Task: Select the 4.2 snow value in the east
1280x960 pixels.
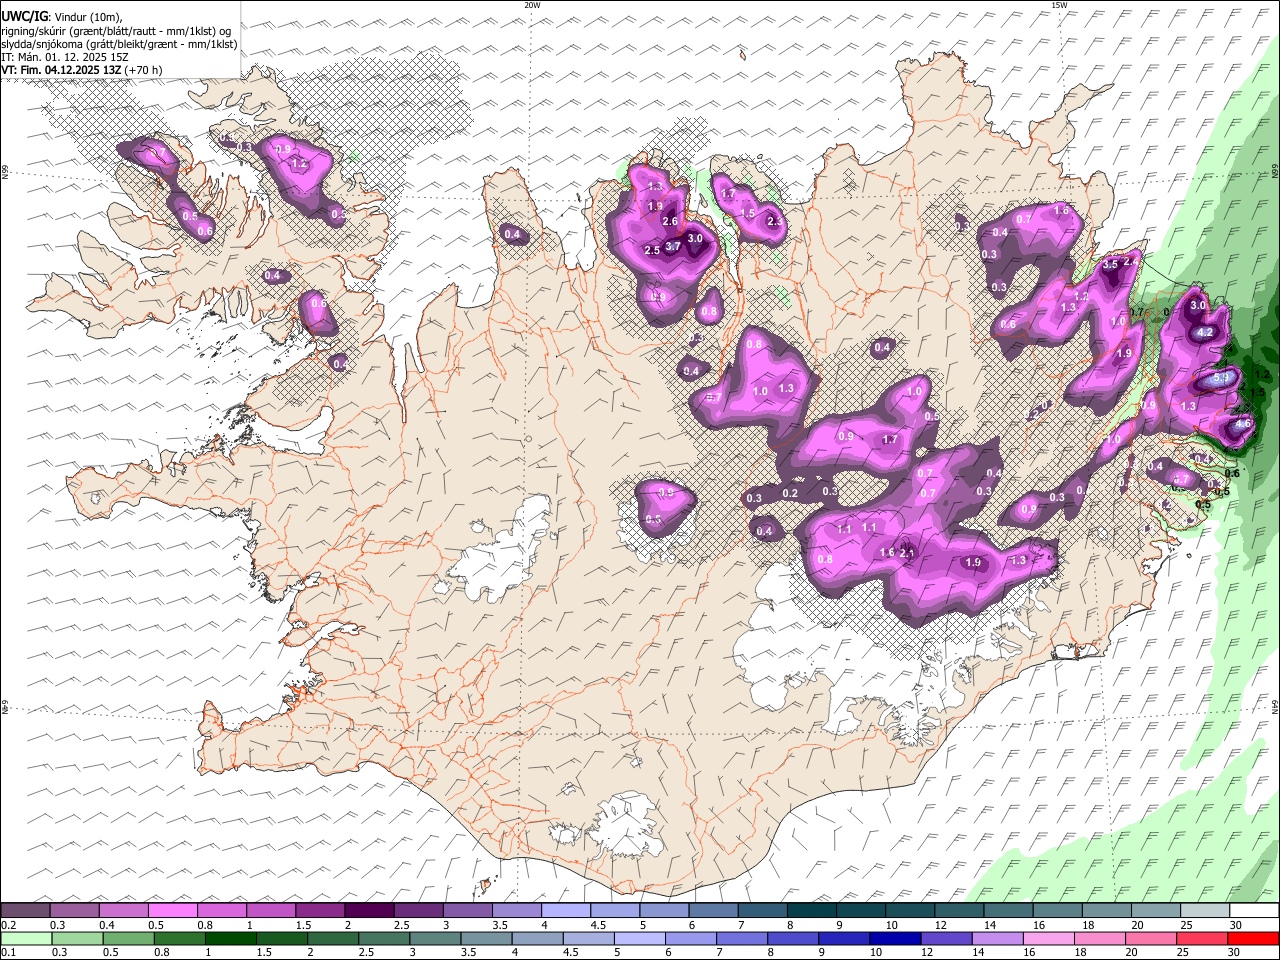Action: click(1205, 332)
